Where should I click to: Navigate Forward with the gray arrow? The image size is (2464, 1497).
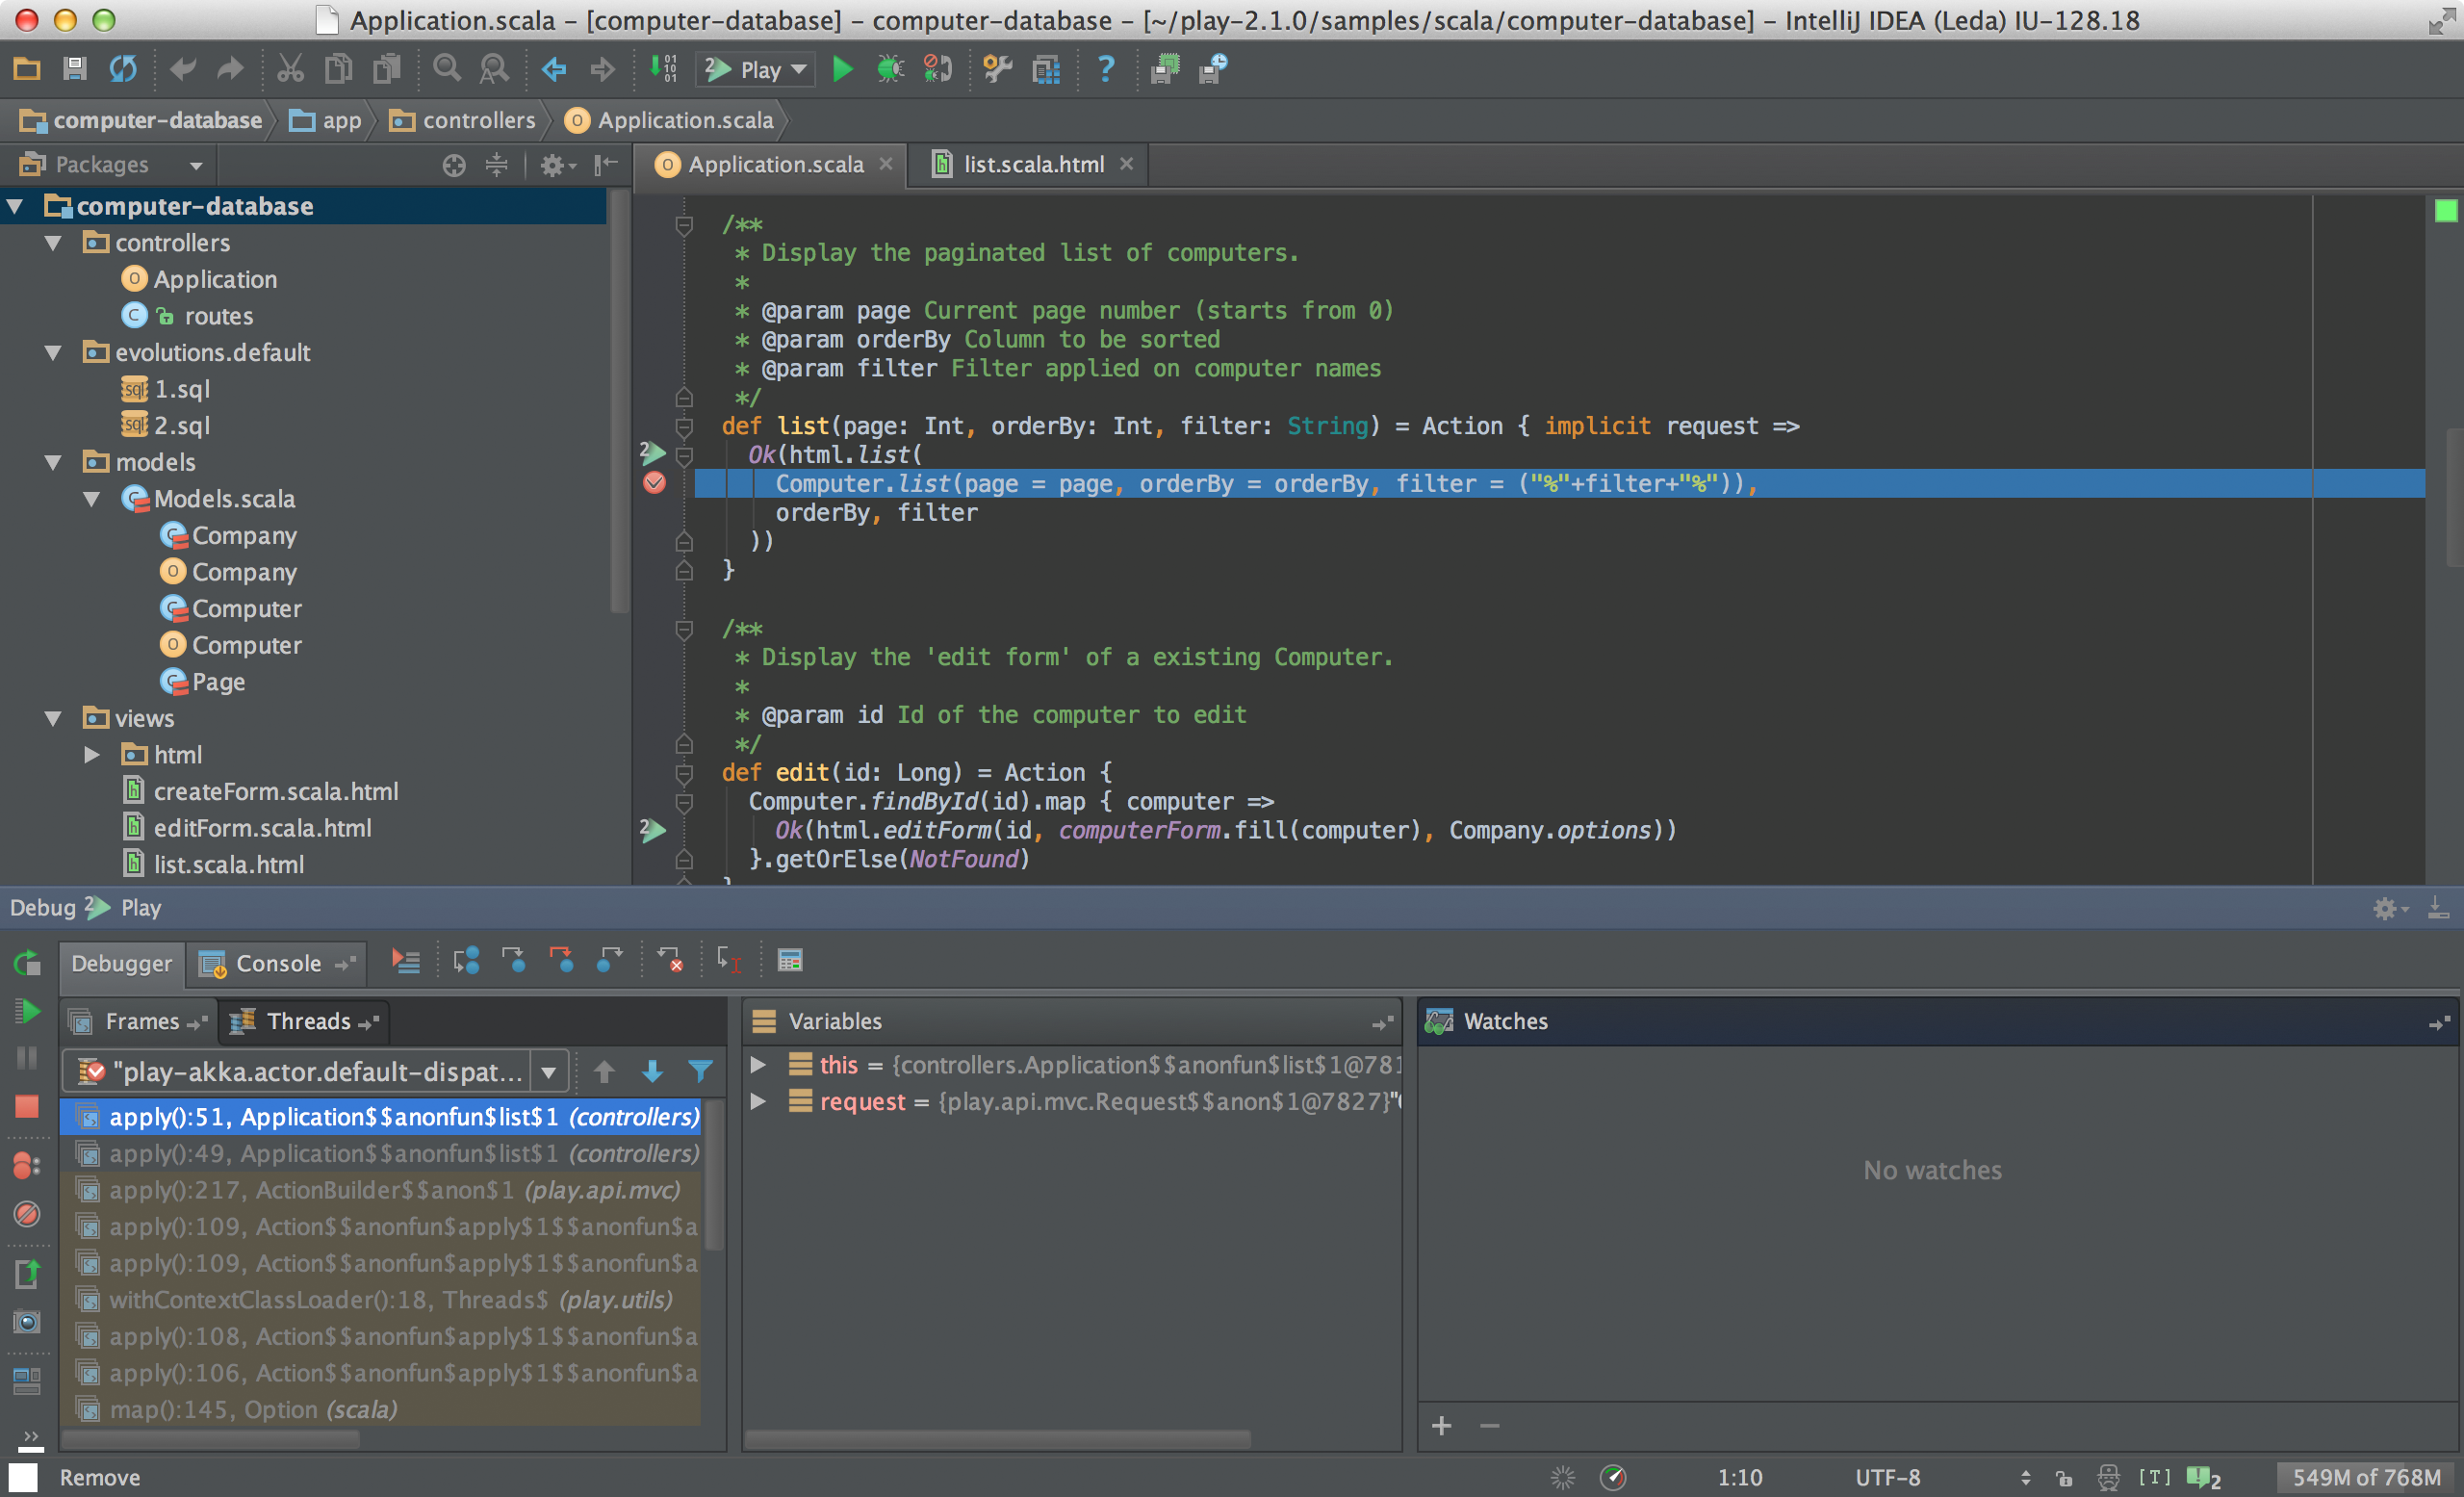(x=602, y=69)
